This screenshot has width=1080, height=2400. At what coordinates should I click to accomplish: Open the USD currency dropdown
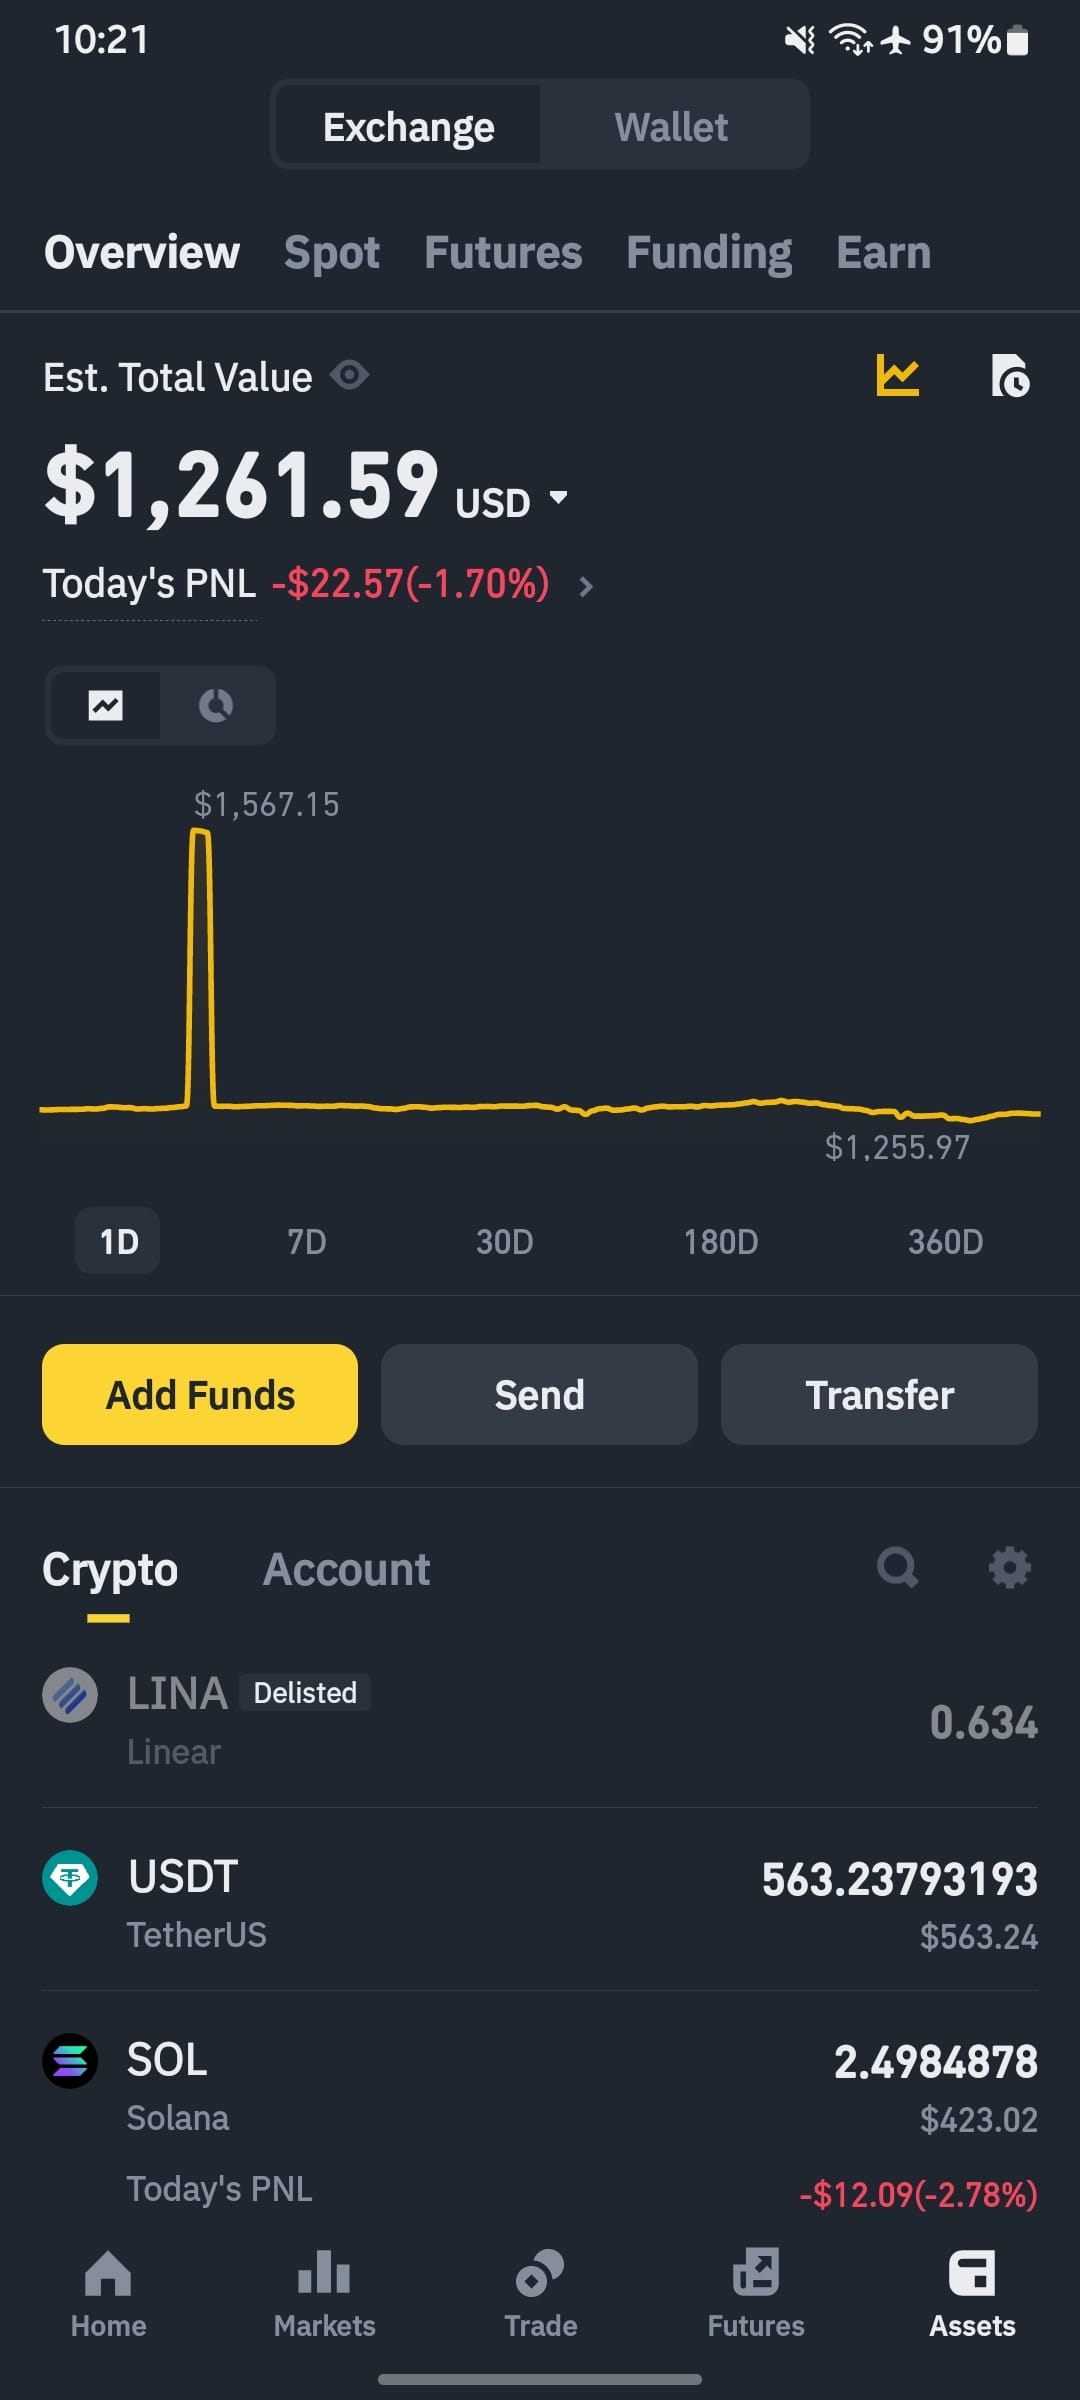pyautogui.click(x=512, y=501)
